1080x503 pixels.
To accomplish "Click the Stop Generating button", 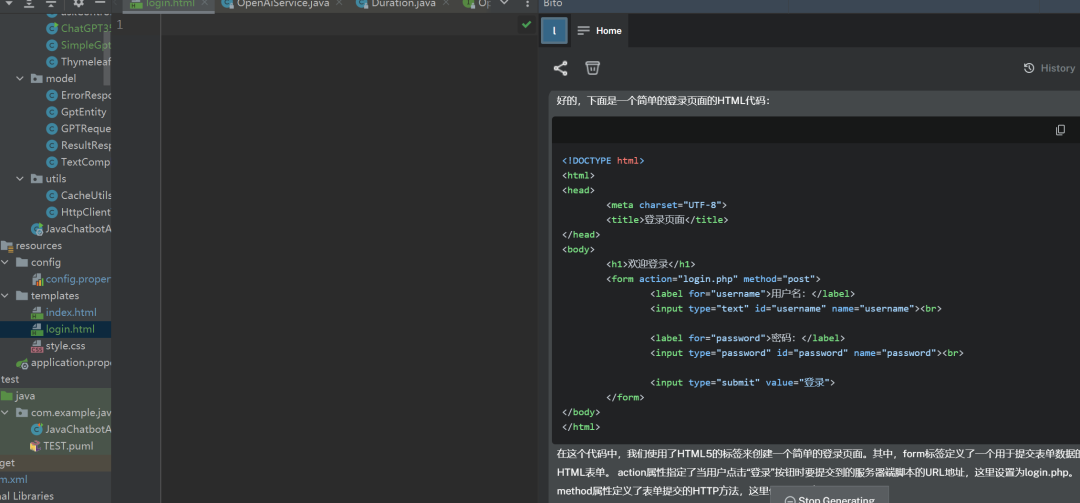I will [829, 495].
